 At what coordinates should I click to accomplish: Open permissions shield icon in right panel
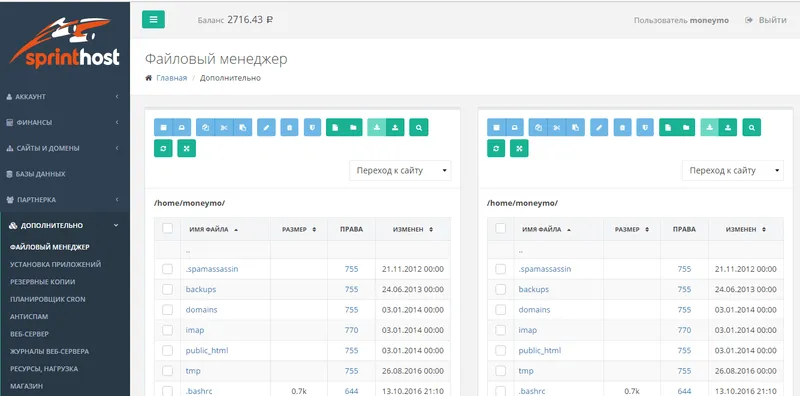(645, 127)
